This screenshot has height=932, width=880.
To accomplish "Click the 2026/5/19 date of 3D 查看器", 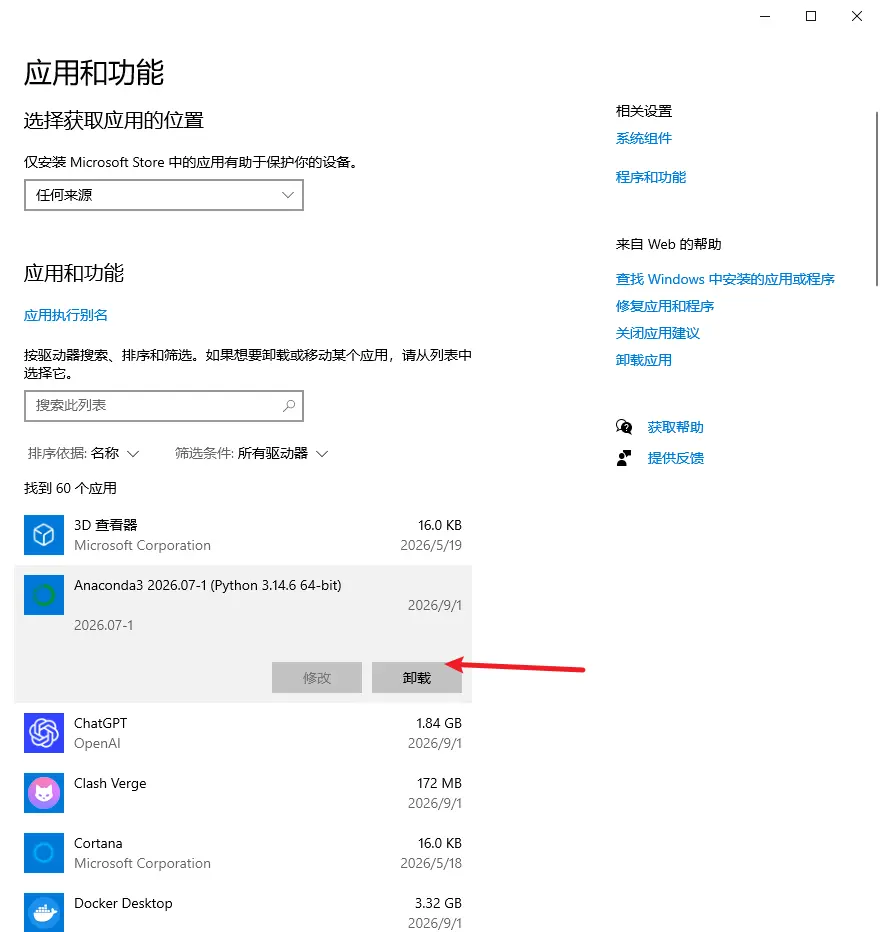I will click(x=431, y=545).
